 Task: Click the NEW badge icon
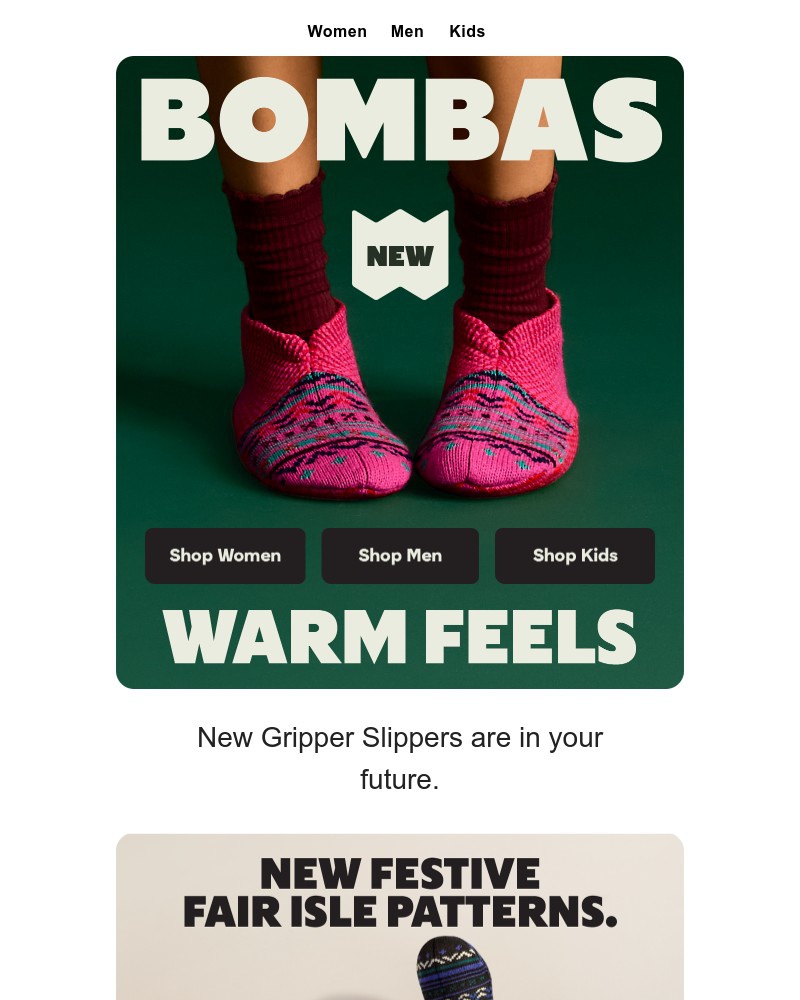(x=400, y=254)
